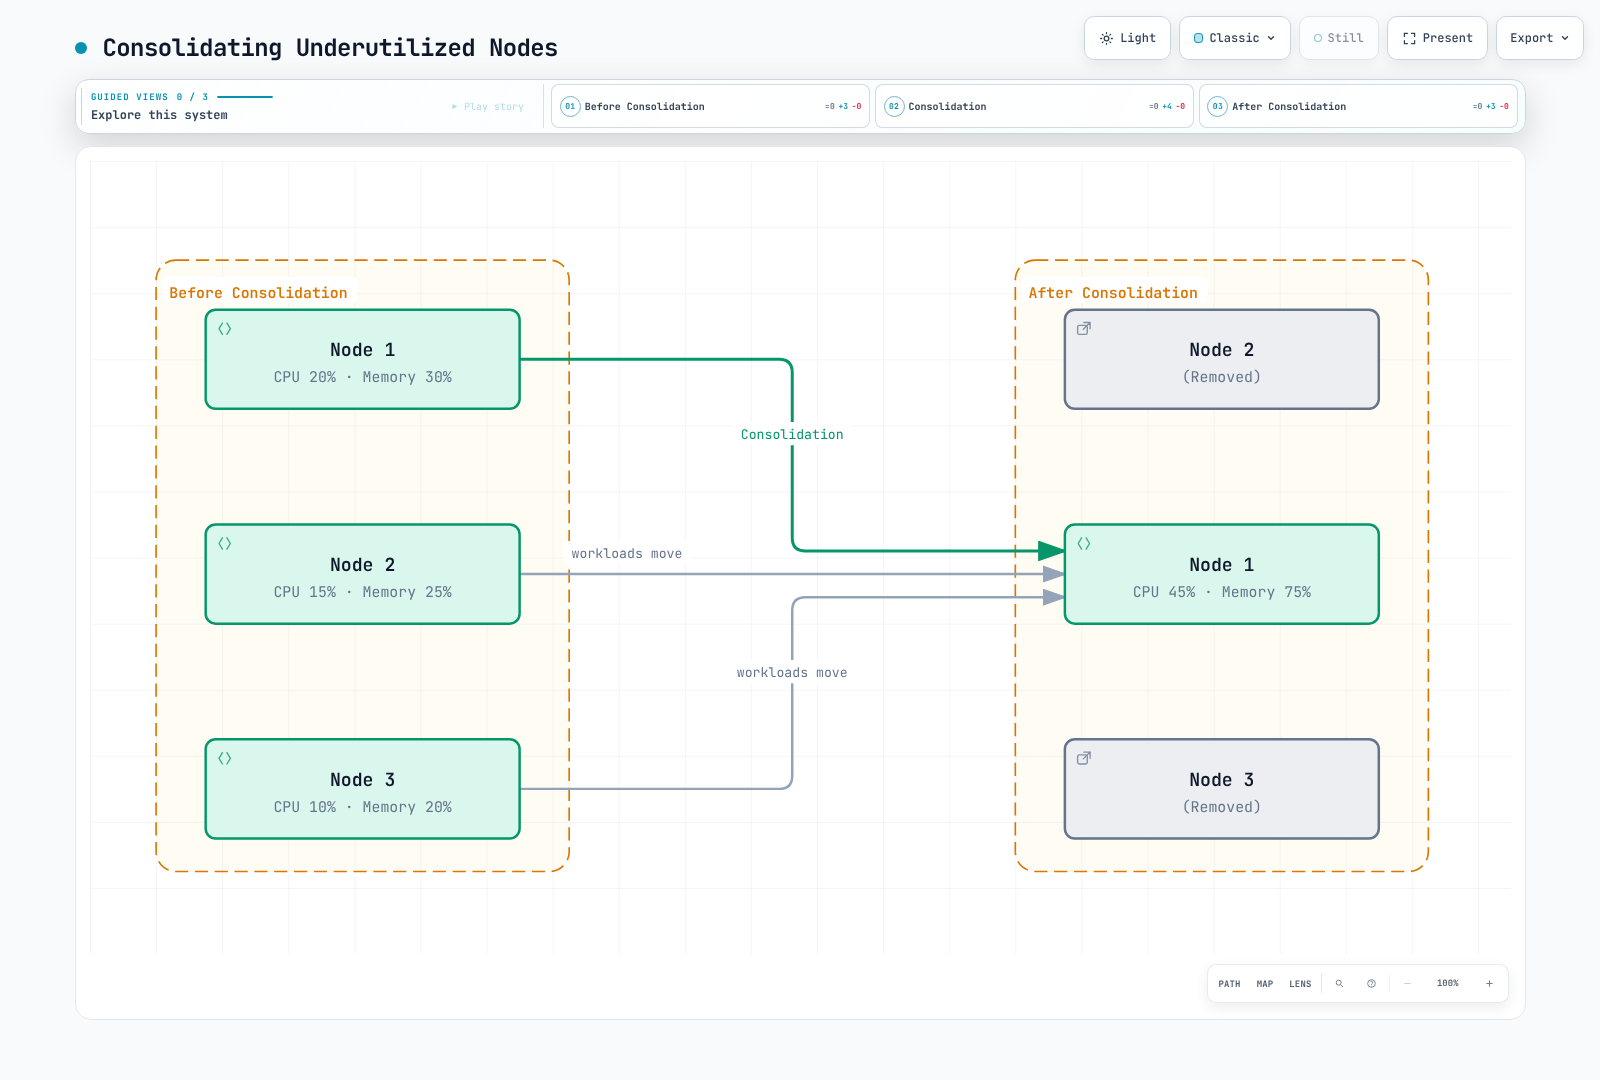Image resolution: width=1600 pixels, height=1080 pixels.
Task: Click the step 02 circle badge
Action: pos(894,106)
